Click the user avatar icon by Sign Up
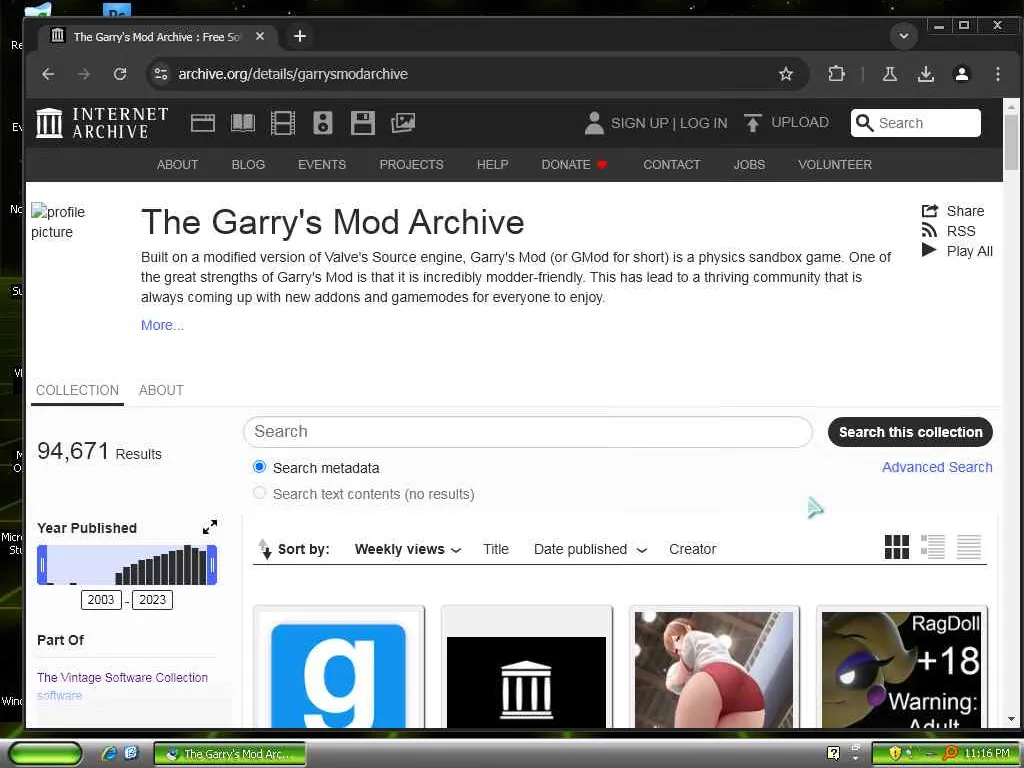This screenshot has height=768, width=1024. (x=594, y=123)
